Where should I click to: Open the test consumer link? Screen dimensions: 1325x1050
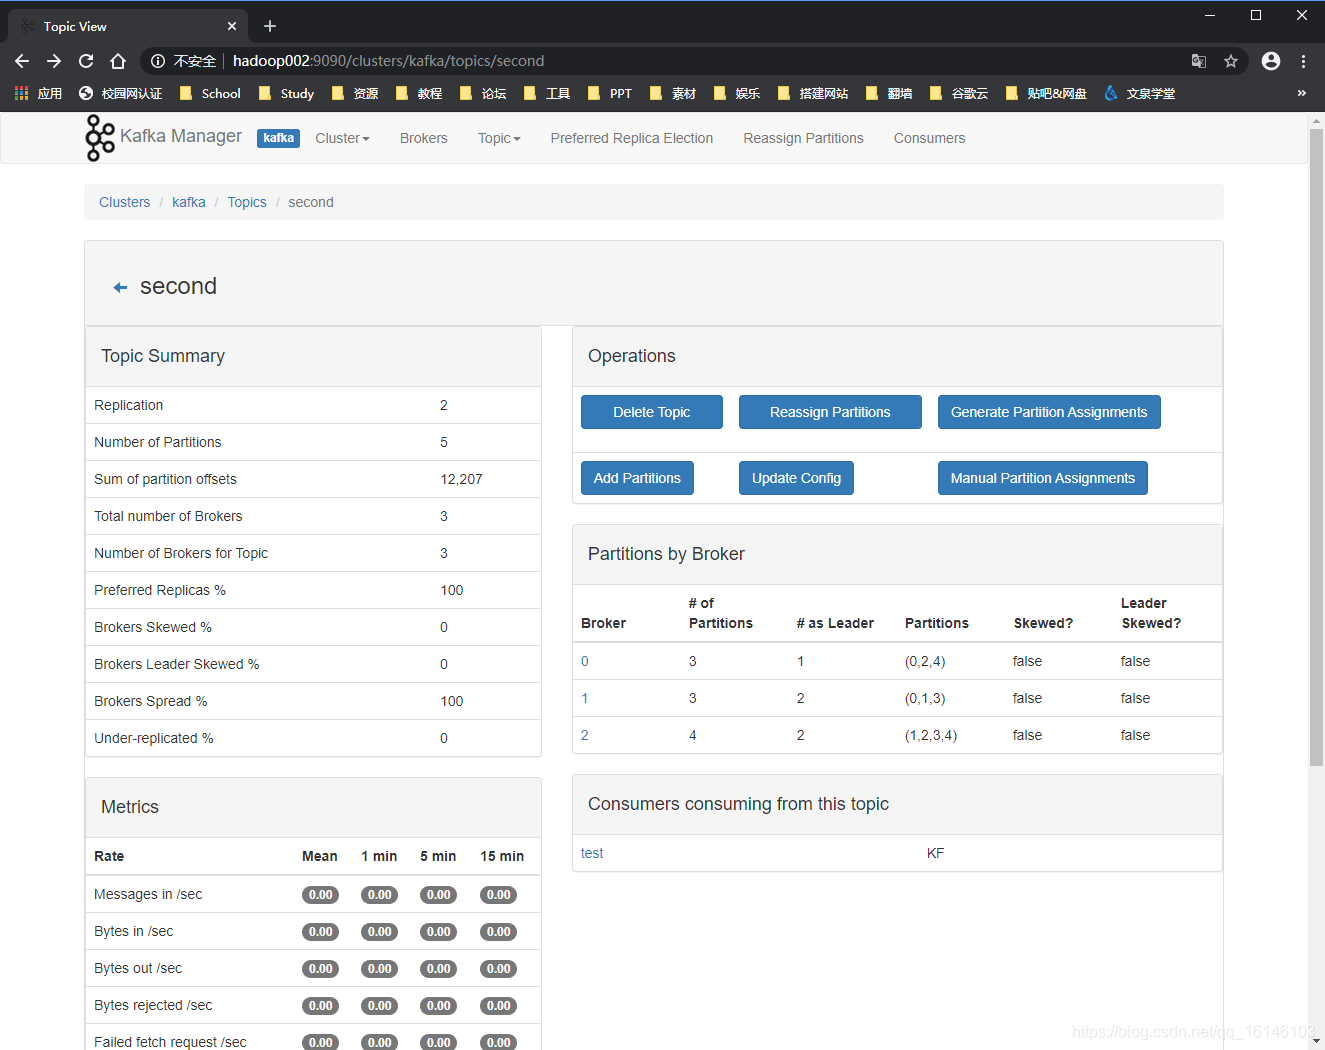(x=592, y=853)
